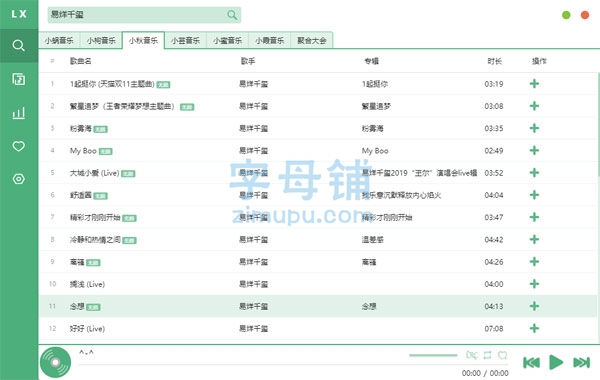Select the song title My Boo
Screen dimensions: 600x380
pyautogui.click(x=83, y=150)
